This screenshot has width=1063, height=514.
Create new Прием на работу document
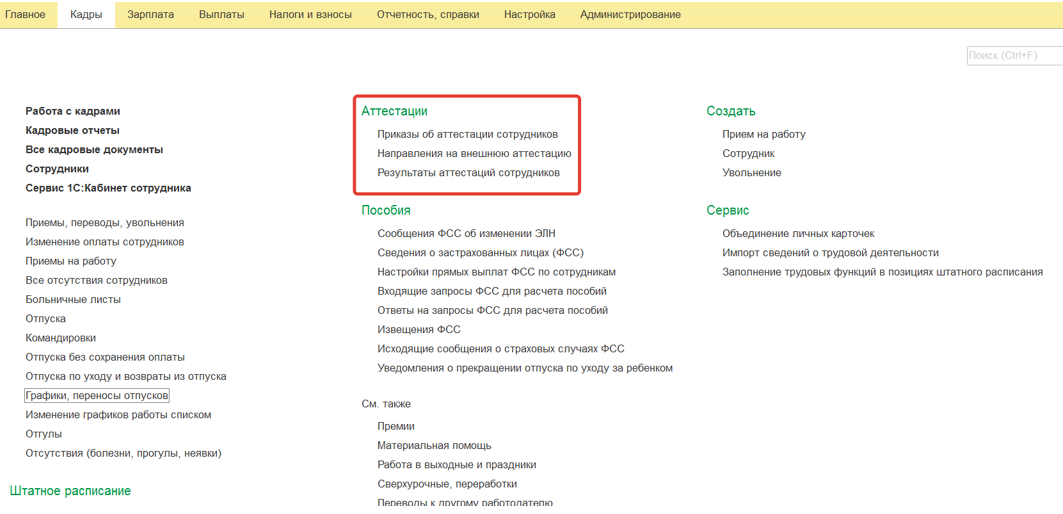point(763,134)
